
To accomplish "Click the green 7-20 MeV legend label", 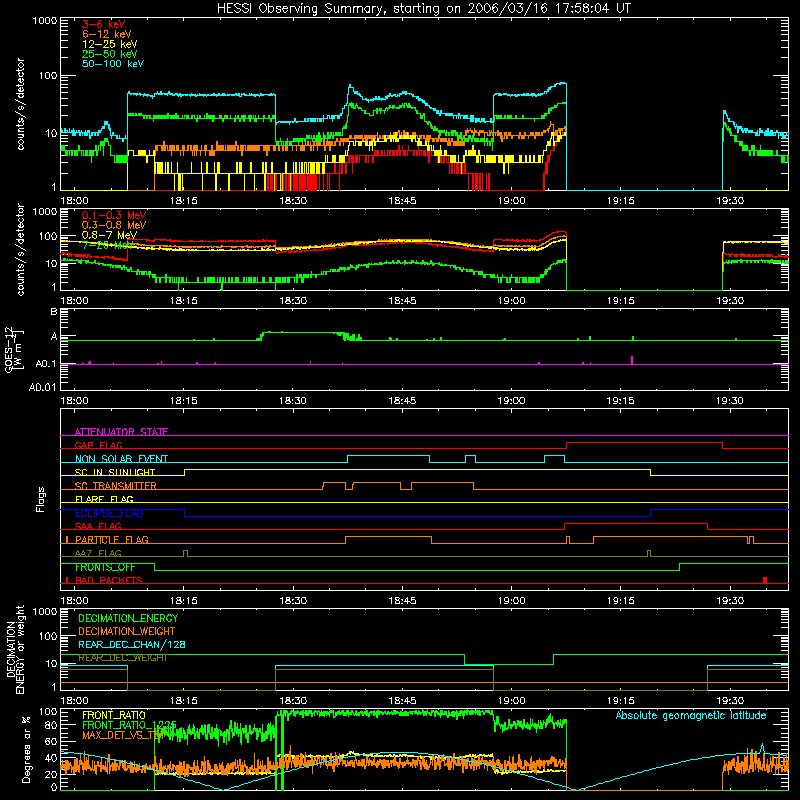I will (106, 245).
